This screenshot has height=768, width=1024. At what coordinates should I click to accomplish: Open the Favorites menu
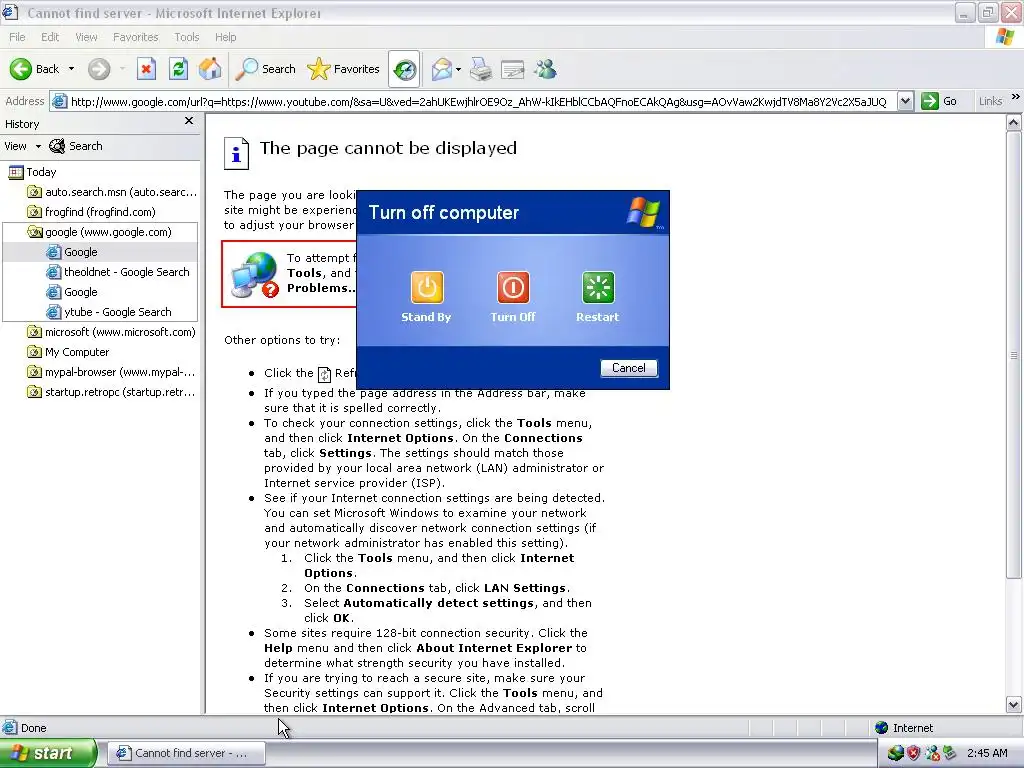coord(135,37)
